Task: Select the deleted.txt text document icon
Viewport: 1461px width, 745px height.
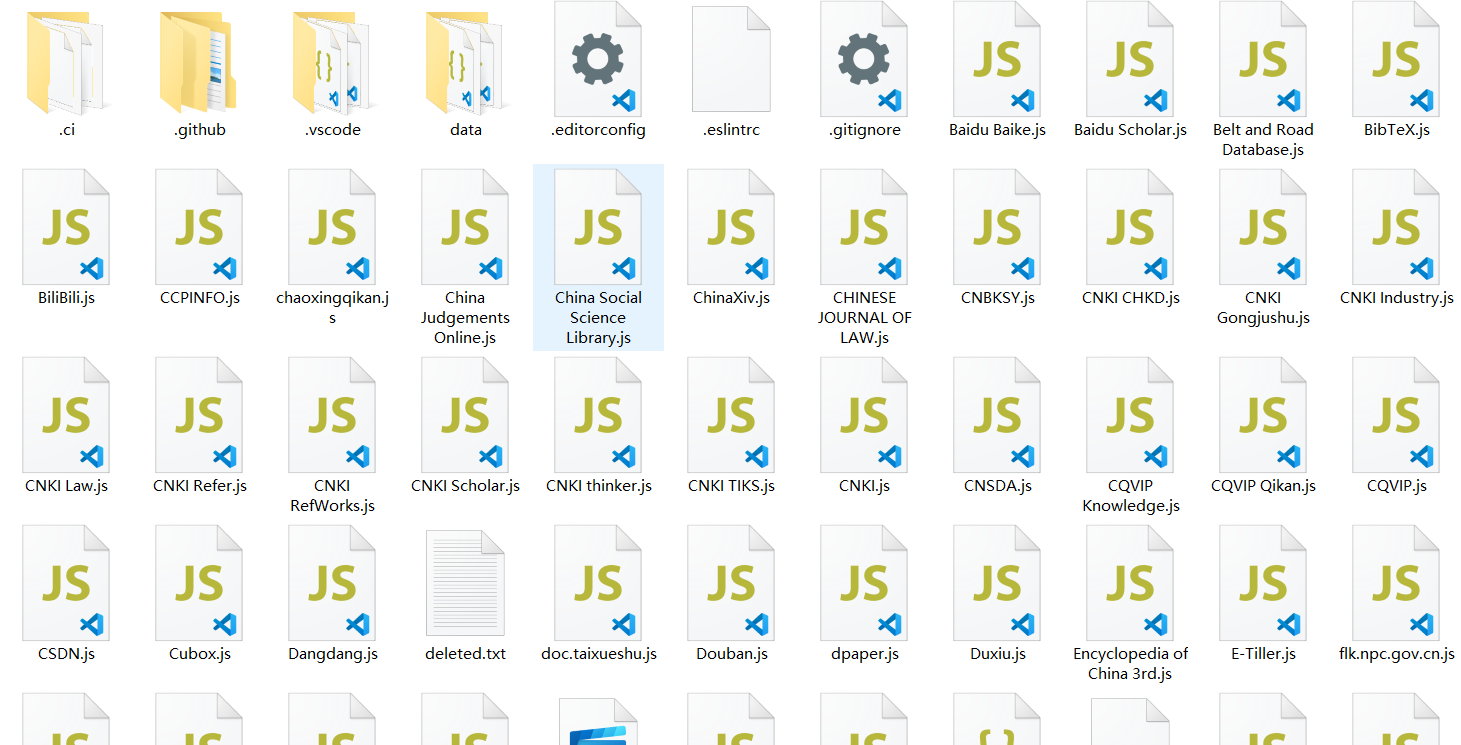Action: [x=465, y=582]
